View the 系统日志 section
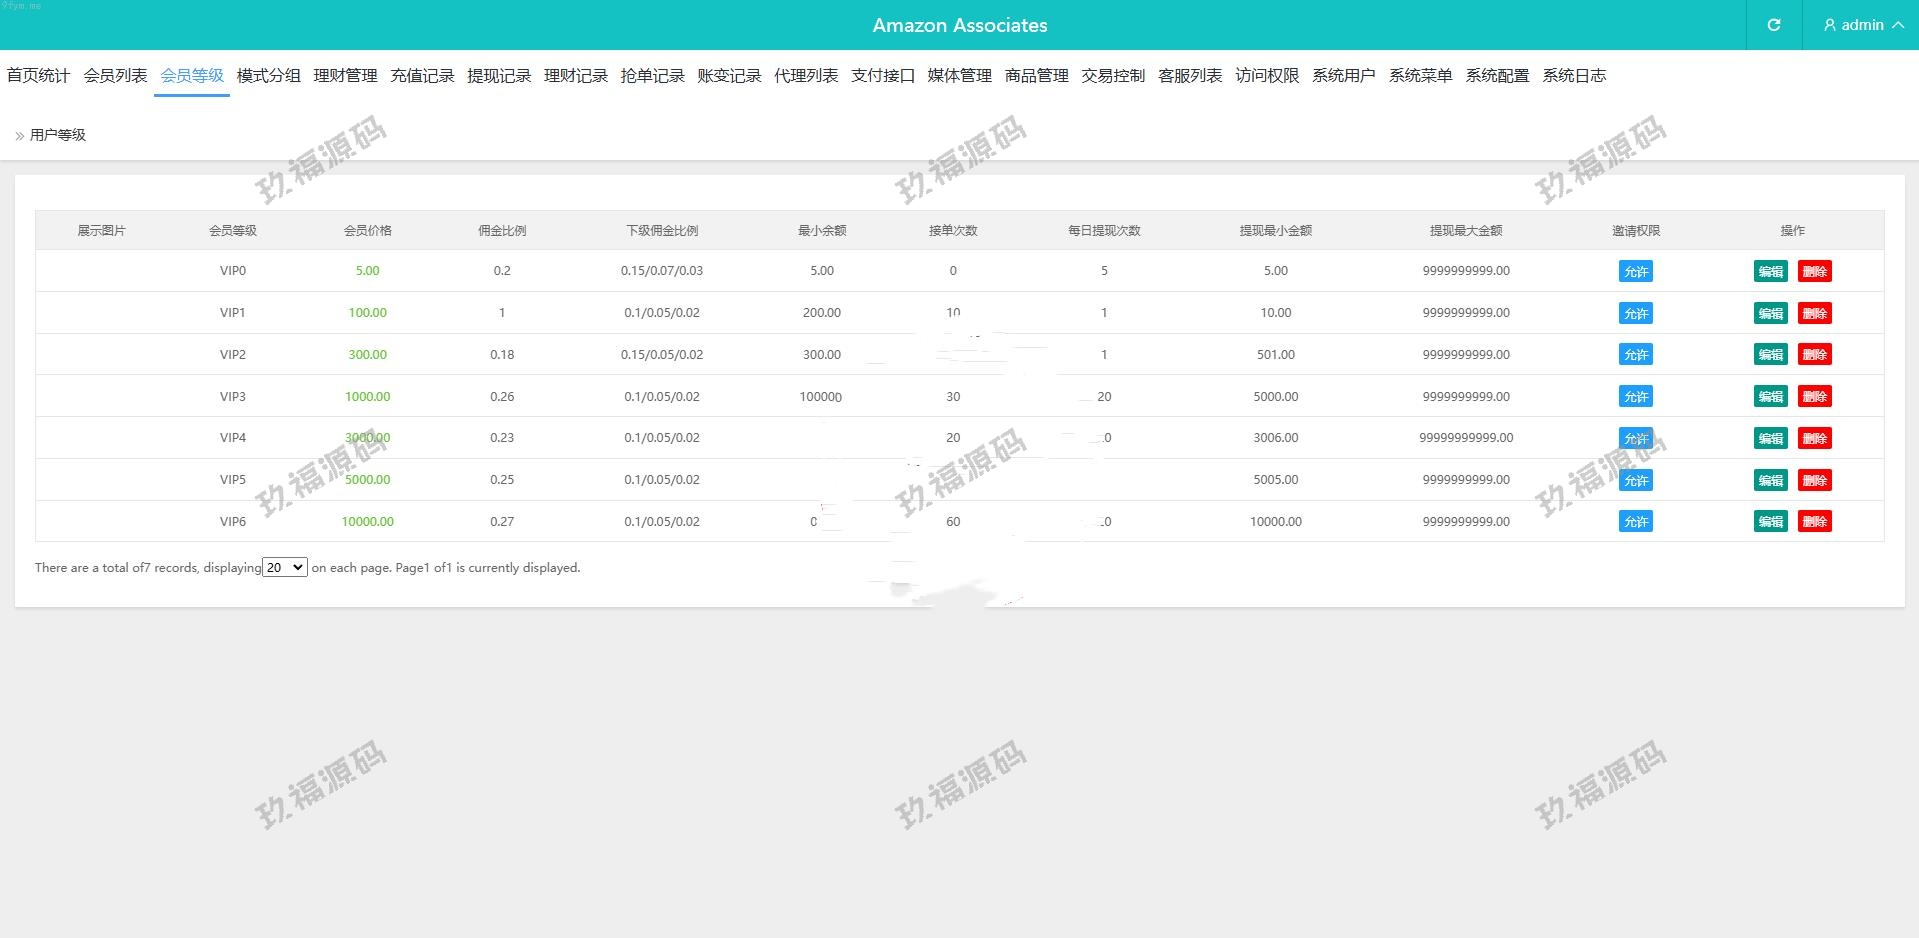The image size is (1919, 938). click(1573, 75)
